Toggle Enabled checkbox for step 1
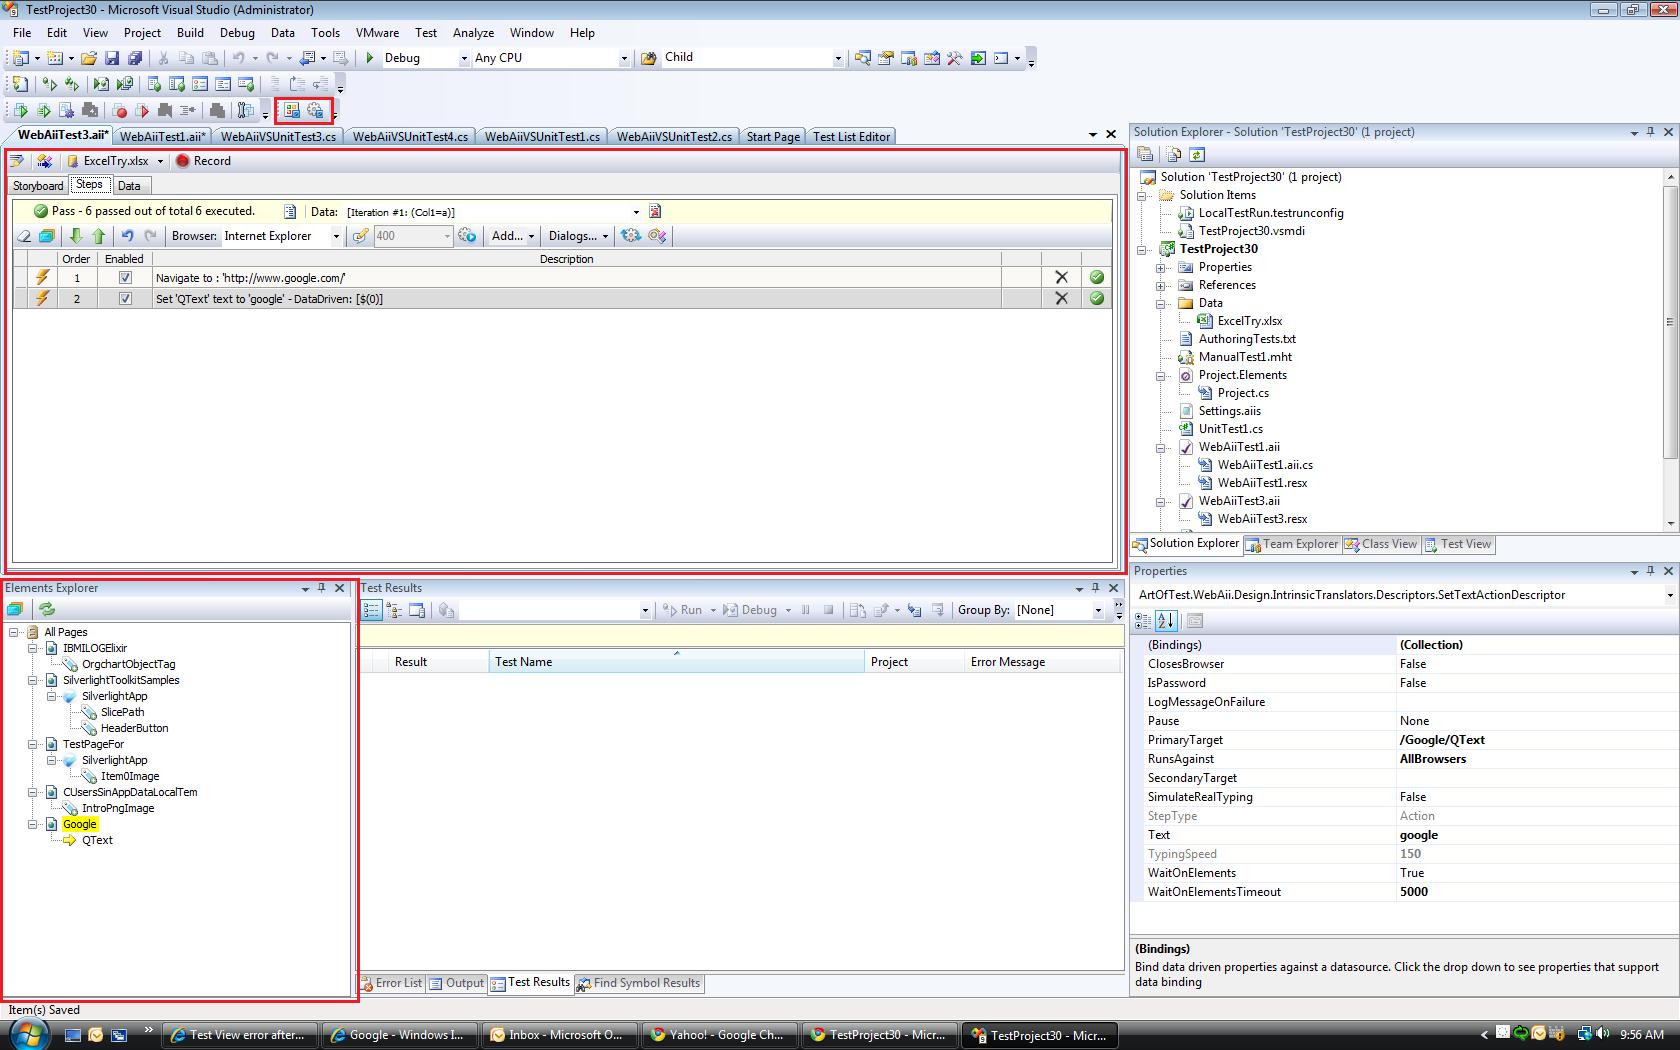The image size is (1680, 1050). 125,278
